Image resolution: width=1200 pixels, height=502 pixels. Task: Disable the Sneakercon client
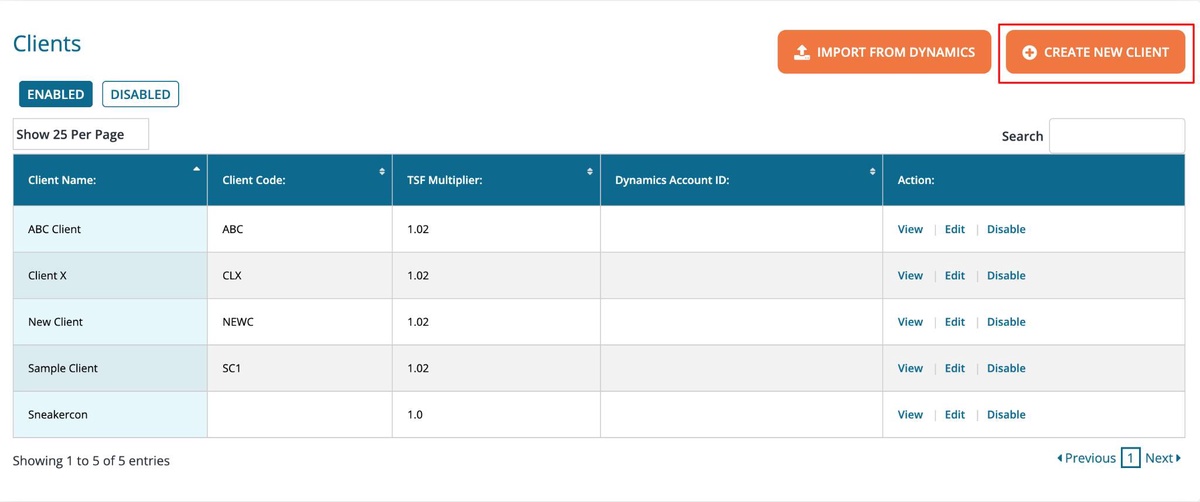coord(1006,414)
